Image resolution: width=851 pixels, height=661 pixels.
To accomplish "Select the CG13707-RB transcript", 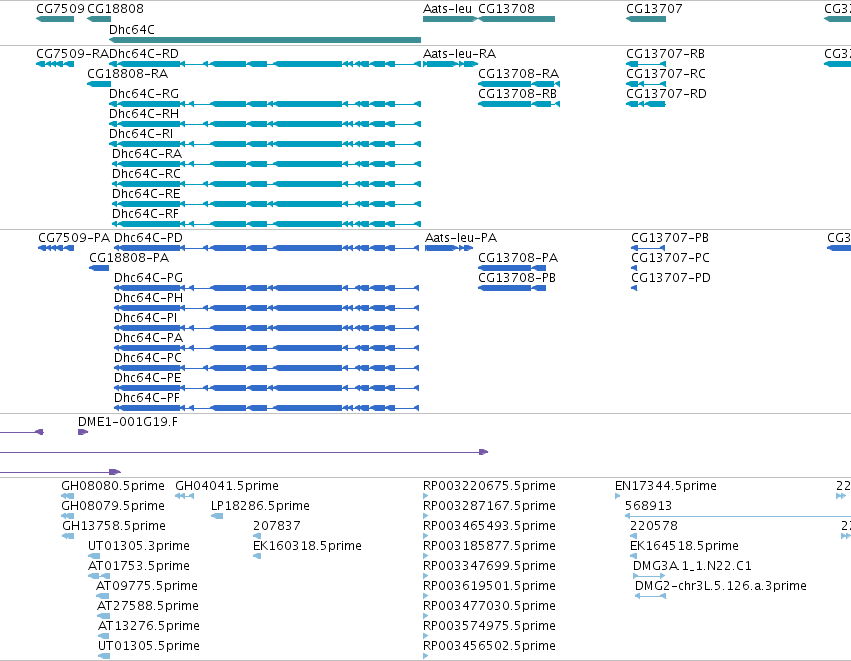I will (646, 64).
